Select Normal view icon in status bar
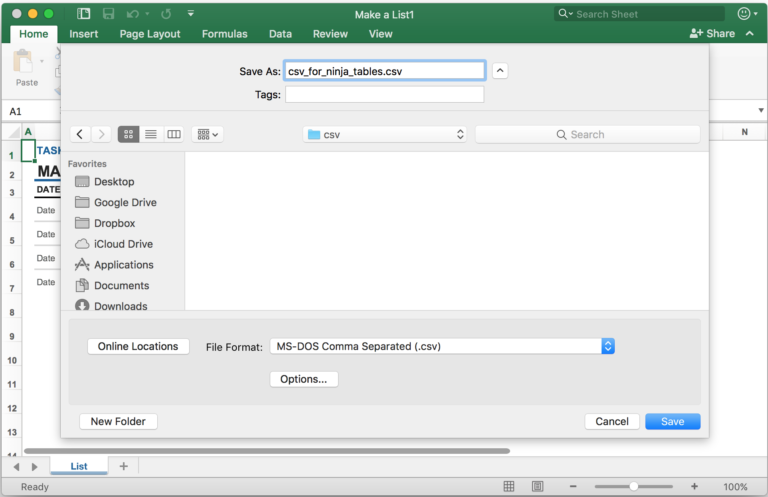 (x=509, y=486)
